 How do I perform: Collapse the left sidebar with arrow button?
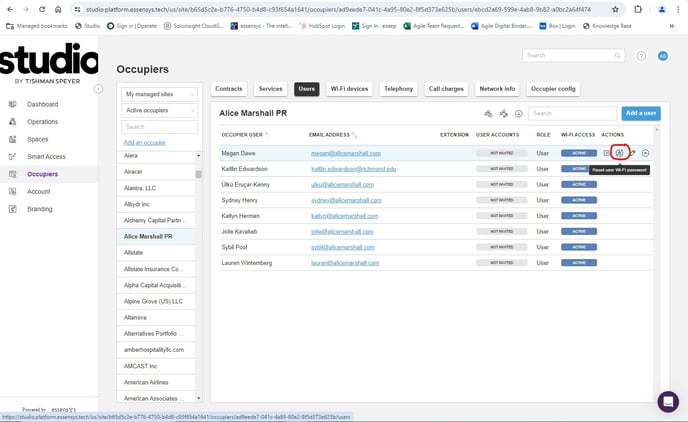(x=98, y=89)
